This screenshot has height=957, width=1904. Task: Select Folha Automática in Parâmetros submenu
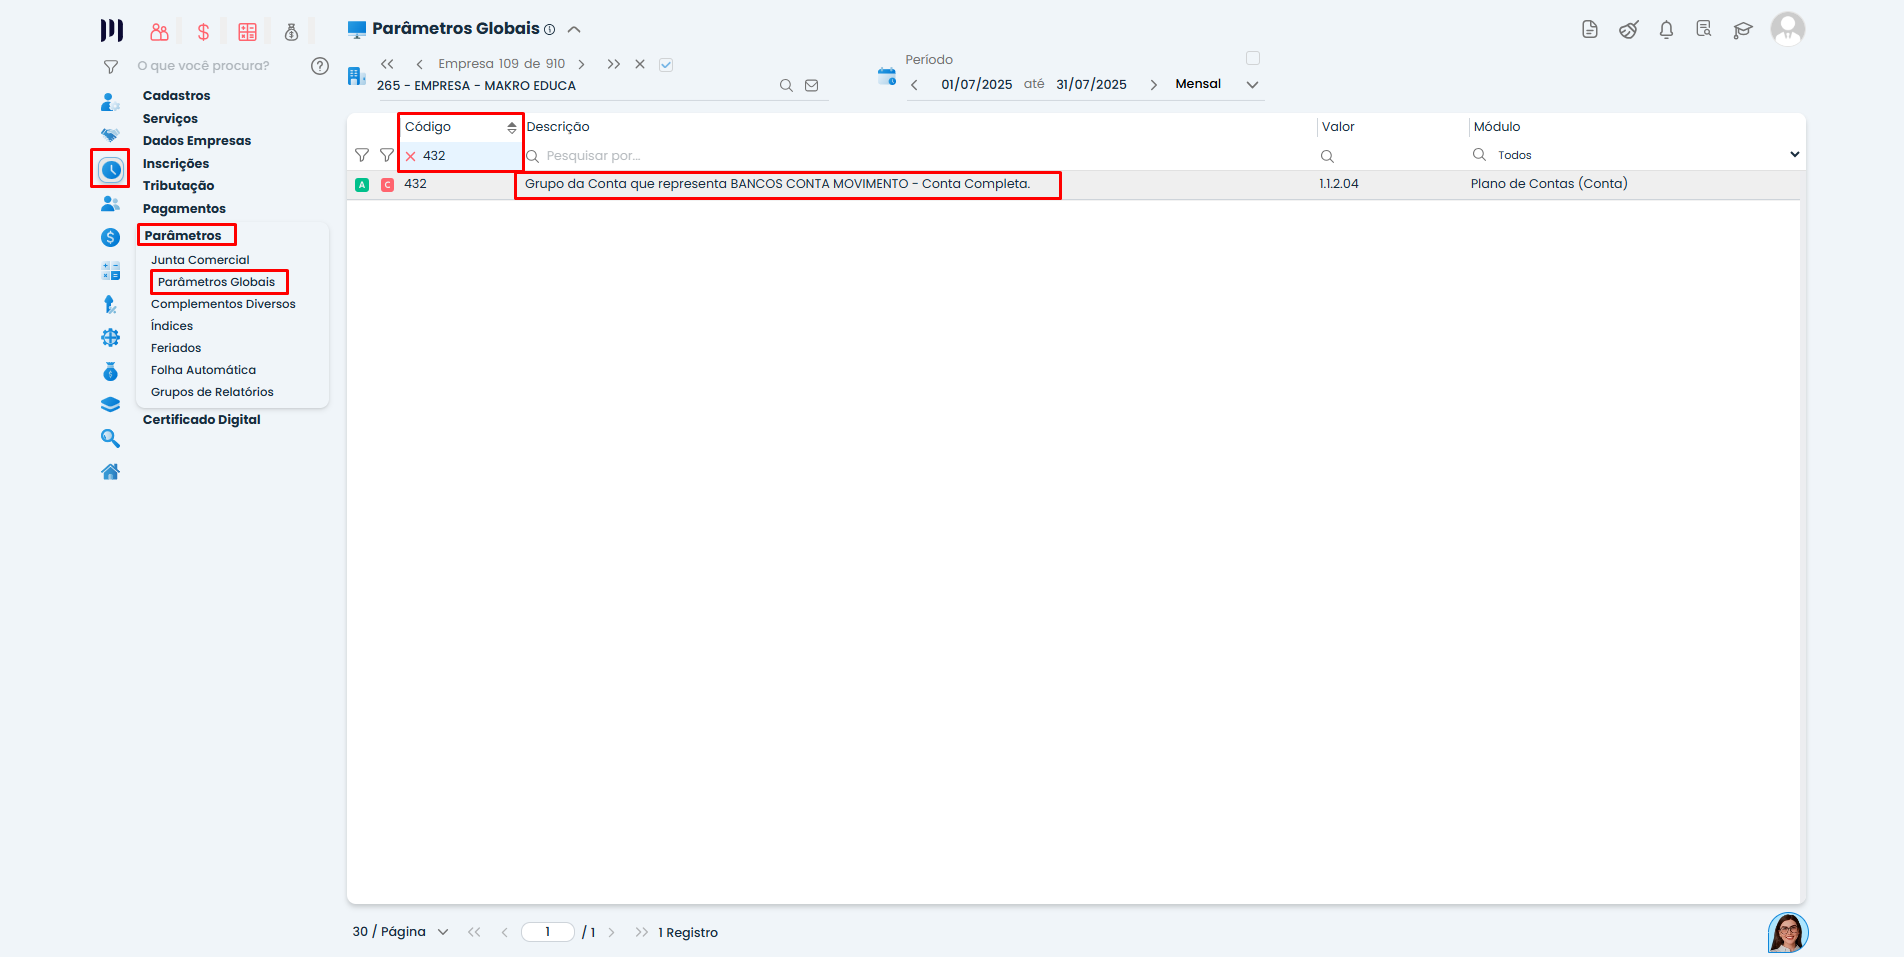click(203, 370)
